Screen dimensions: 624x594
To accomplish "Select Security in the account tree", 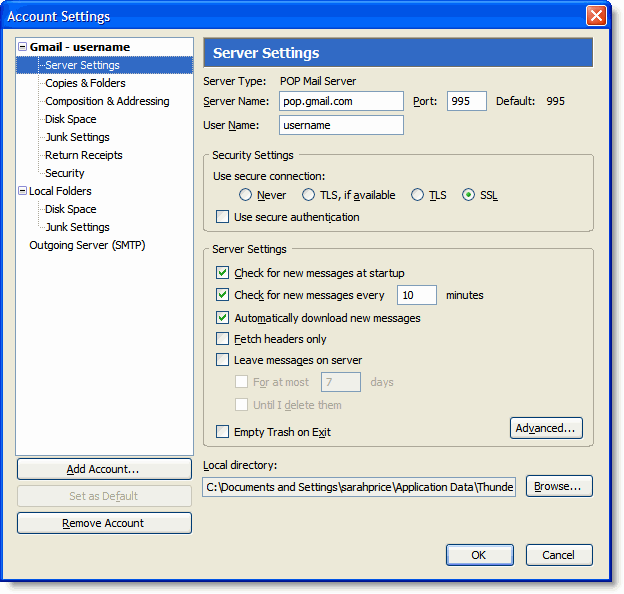I will pyautogui.click(x=65, y=173).
